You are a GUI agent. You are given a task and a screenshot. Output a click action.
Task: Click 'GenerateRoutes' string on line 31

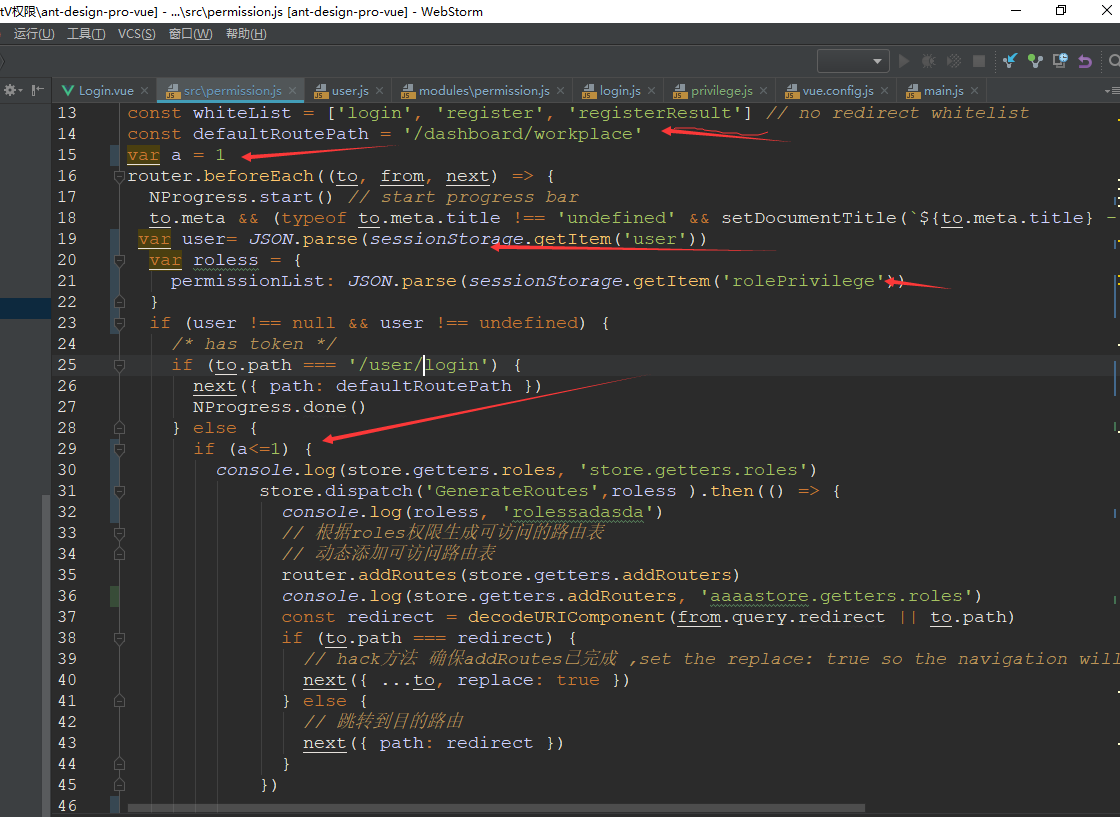coord(511,491)
